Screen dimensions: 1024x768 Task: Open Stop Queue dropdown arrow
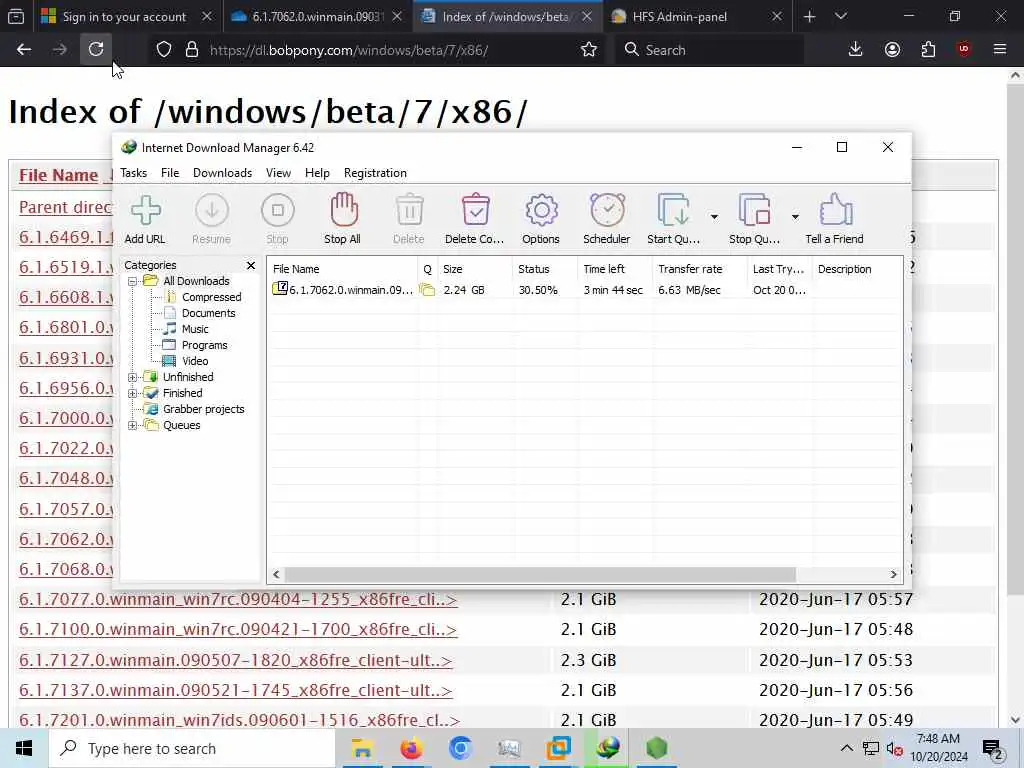coord(795,217)
